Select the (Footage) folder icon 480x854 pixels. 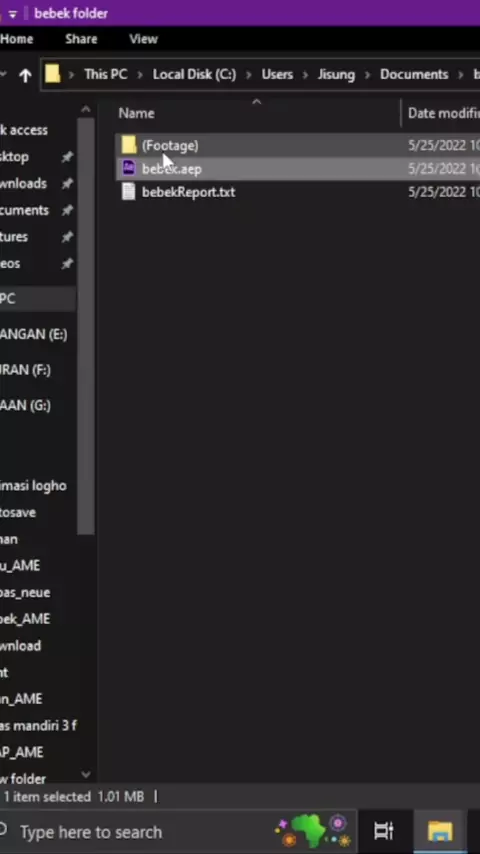click(x=129, y=145)
